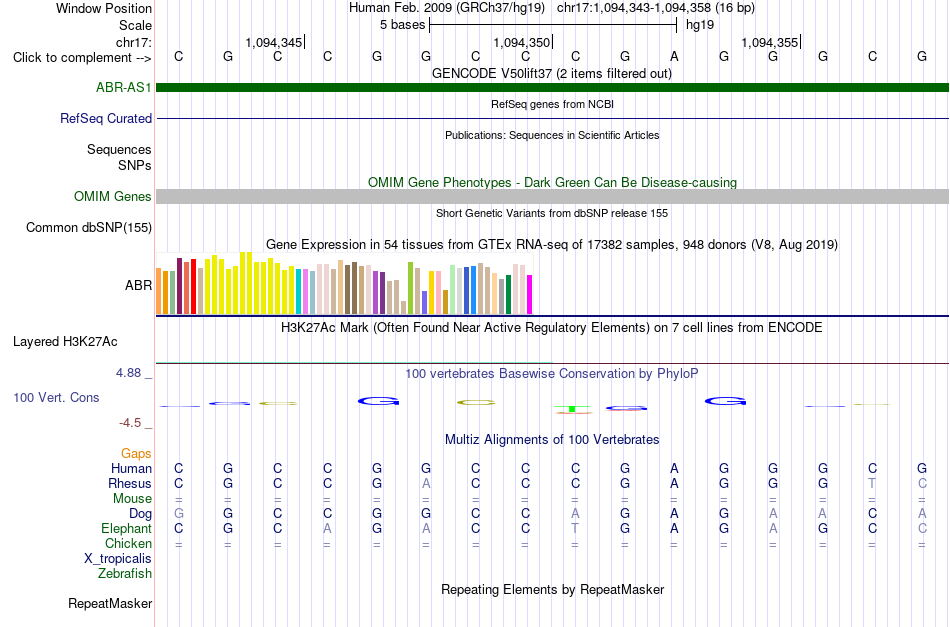
Task: Click the 'Human Feb. 2009 (GRCh37/hg19)' assembly text
Action: tap(447, 8)
